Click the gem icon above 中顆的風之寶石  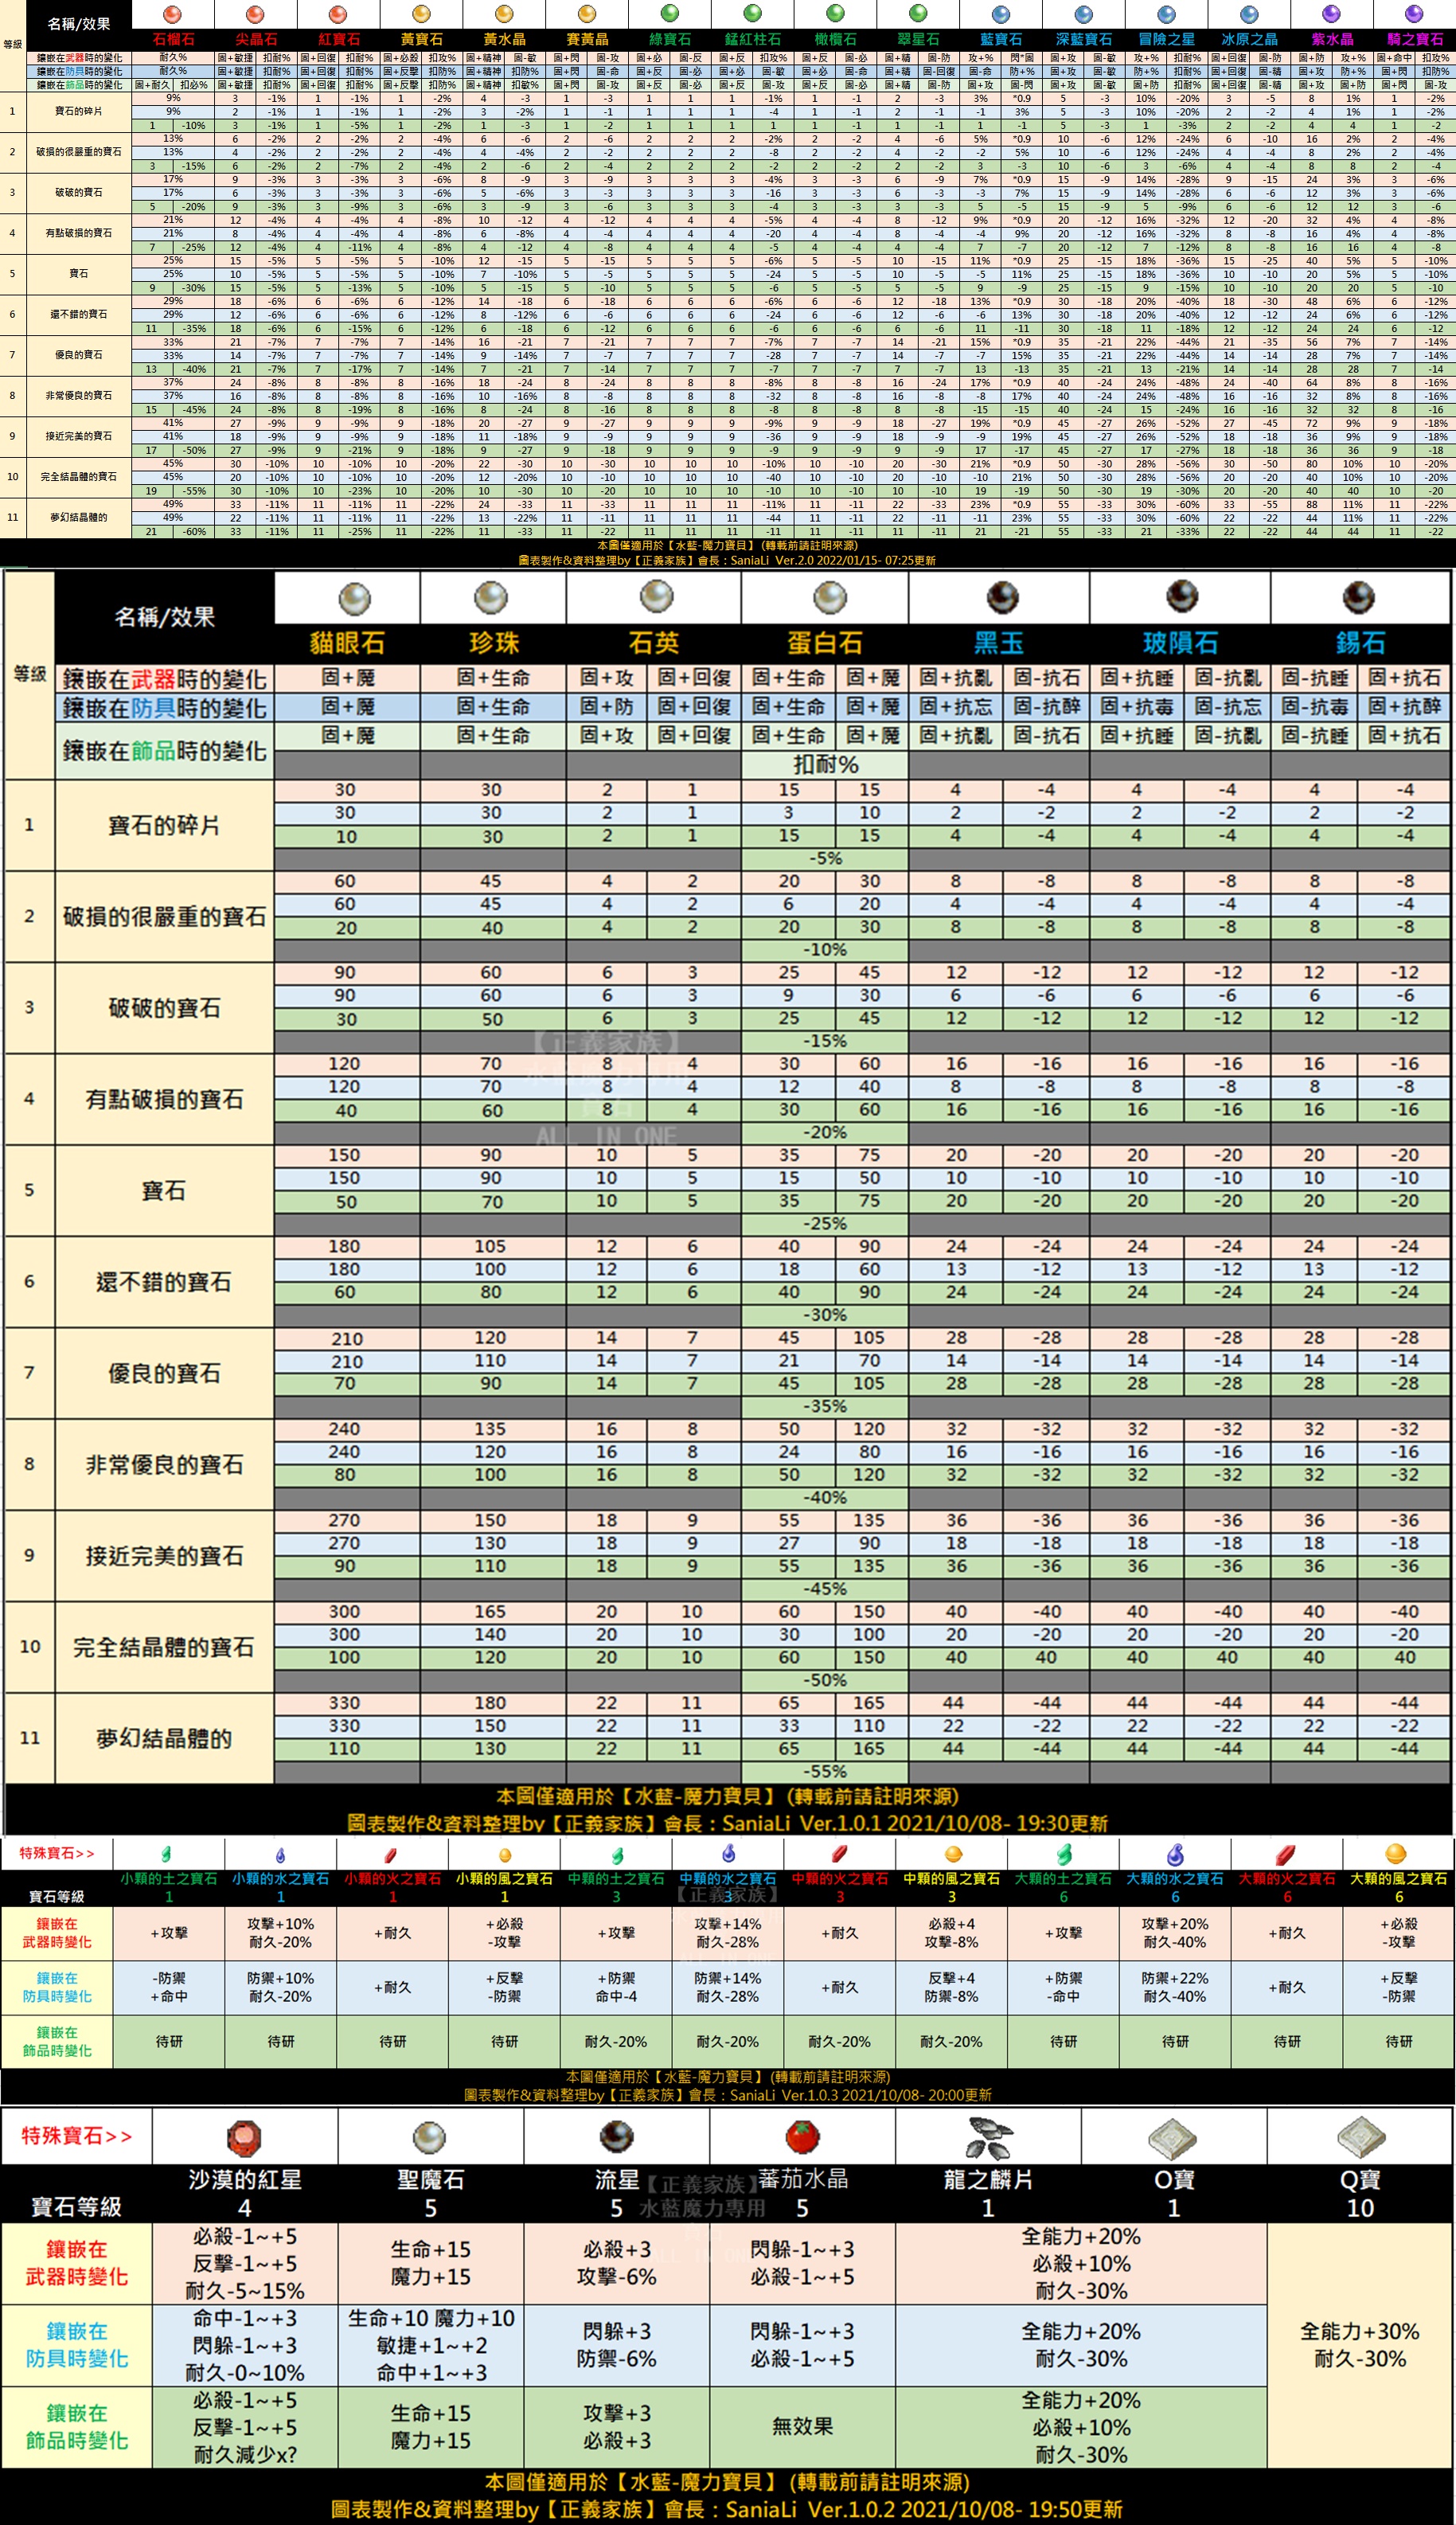tap(953, 1854)
